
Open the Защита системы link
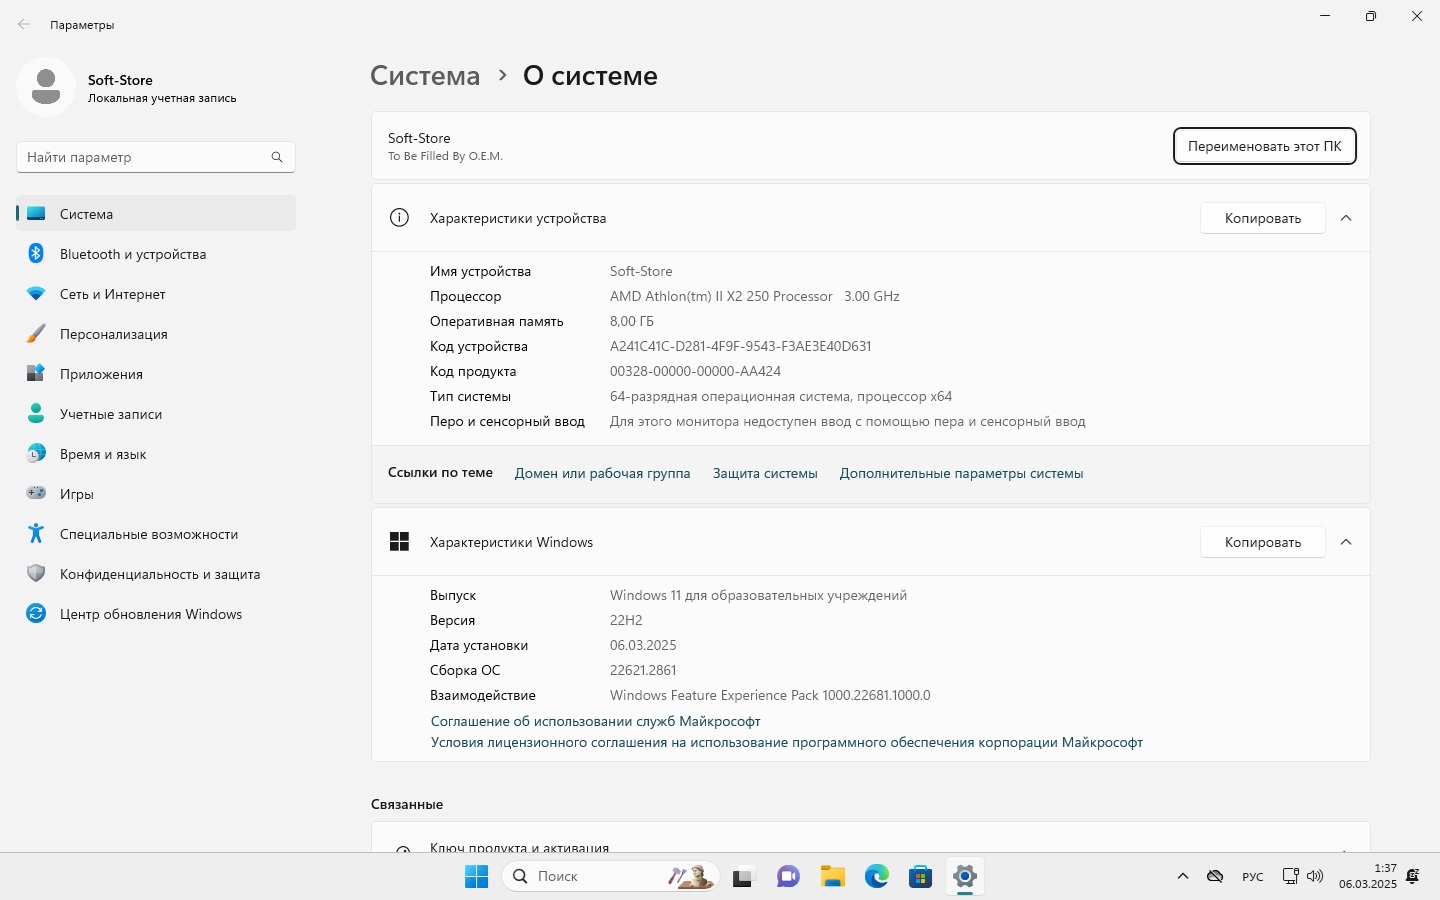tap(765, 473)
